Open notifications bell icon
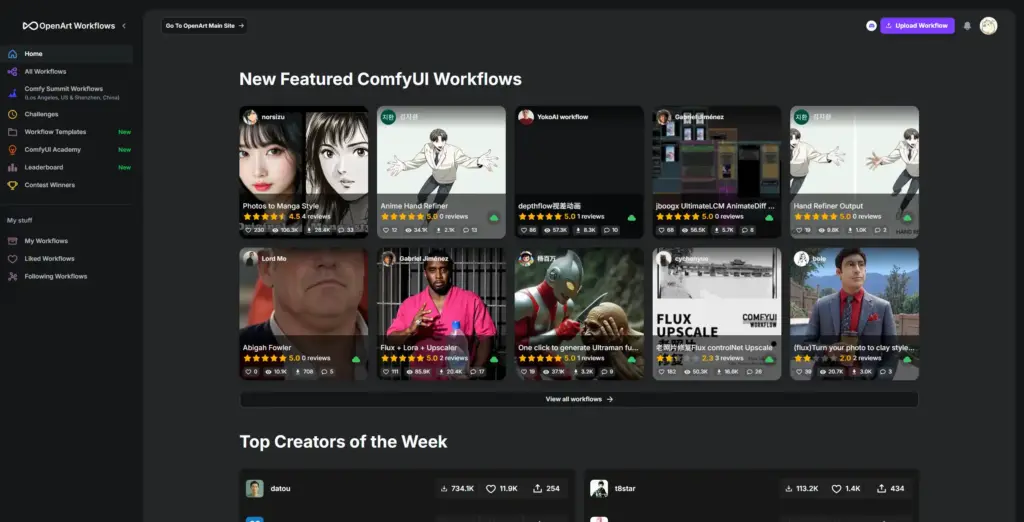The width and height of the screenshot is (1024, 522). coord(967,26)
